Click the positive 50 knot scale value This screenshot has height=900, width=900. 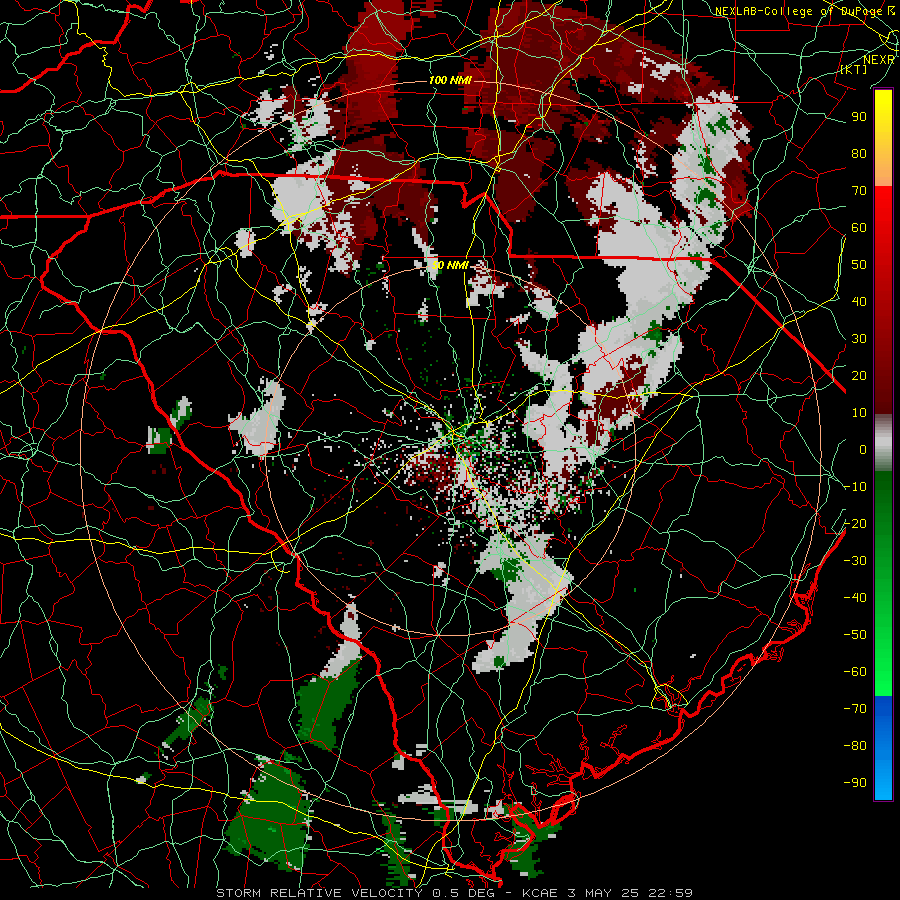[859, 265]
